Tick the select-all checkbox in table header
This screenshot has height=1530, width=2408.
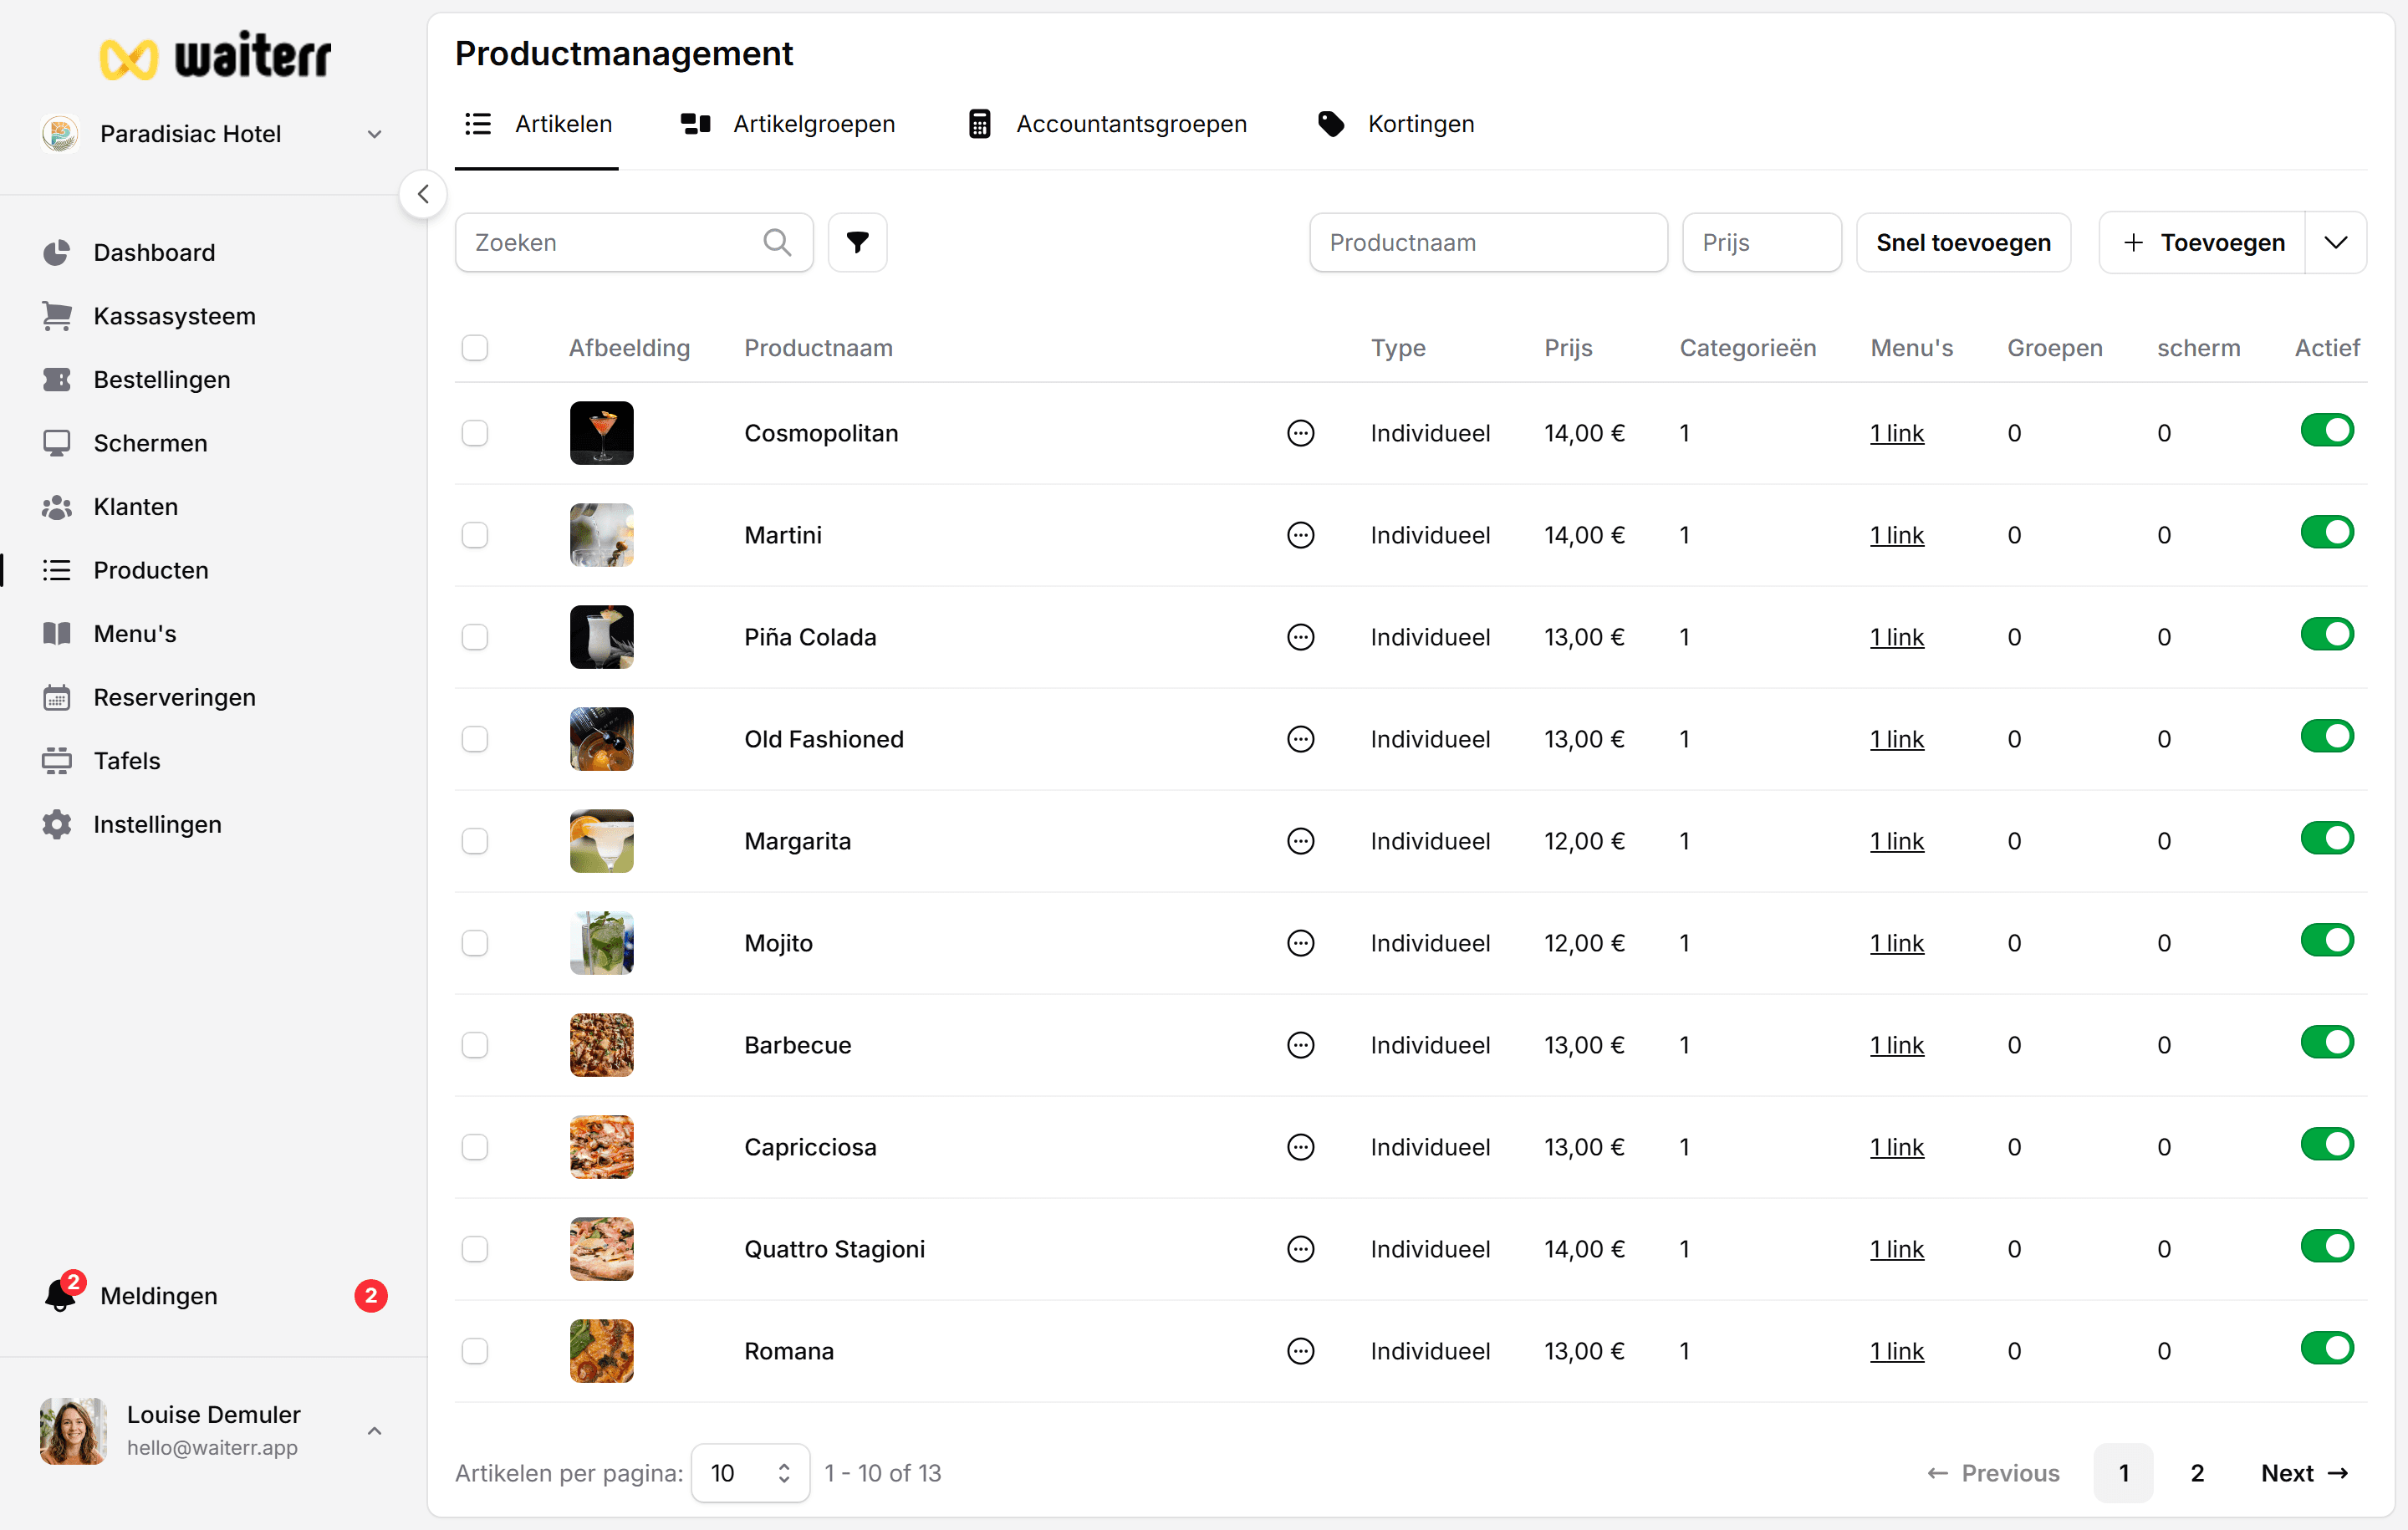pos(475,348)
